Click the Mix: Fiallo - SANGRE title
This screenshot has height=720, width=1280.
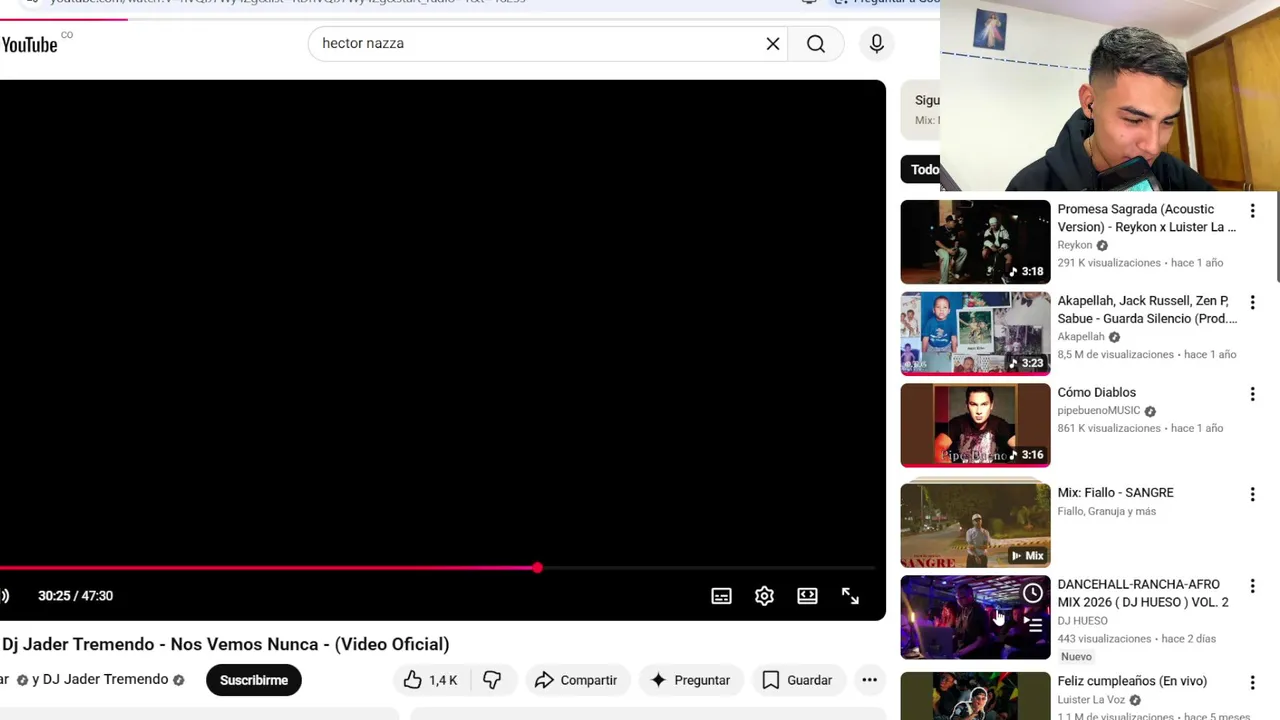pyautogui.click(x=1116, y=492)
